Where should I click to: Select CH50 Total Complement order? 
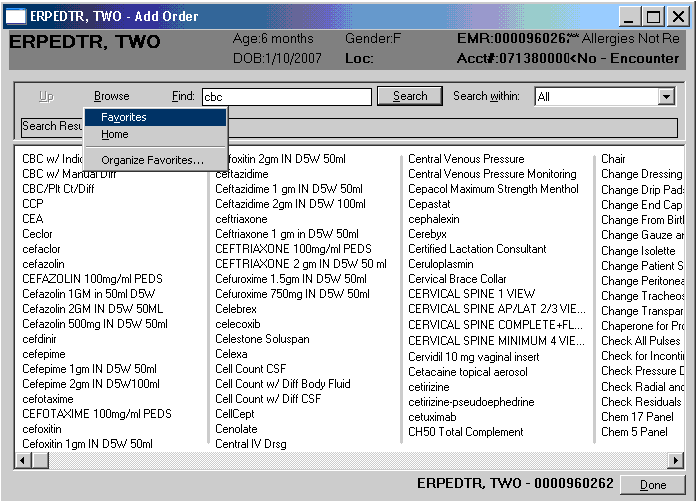coord(464,432)
